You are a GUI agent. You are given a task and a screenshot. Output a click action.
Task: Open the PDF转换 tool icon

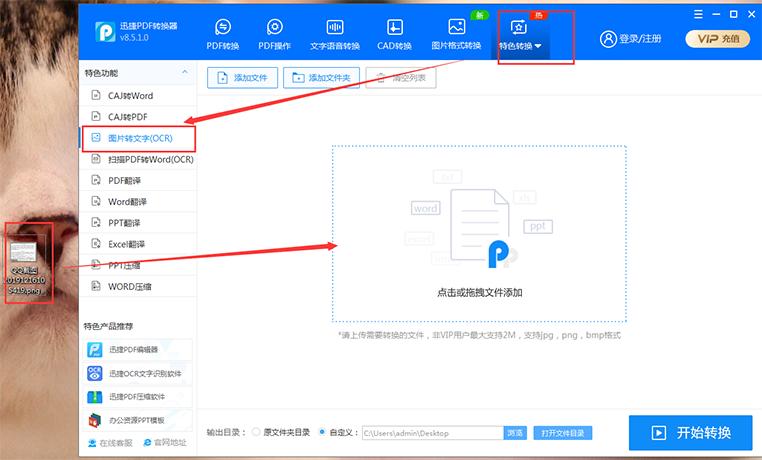[x=223, y=27]
